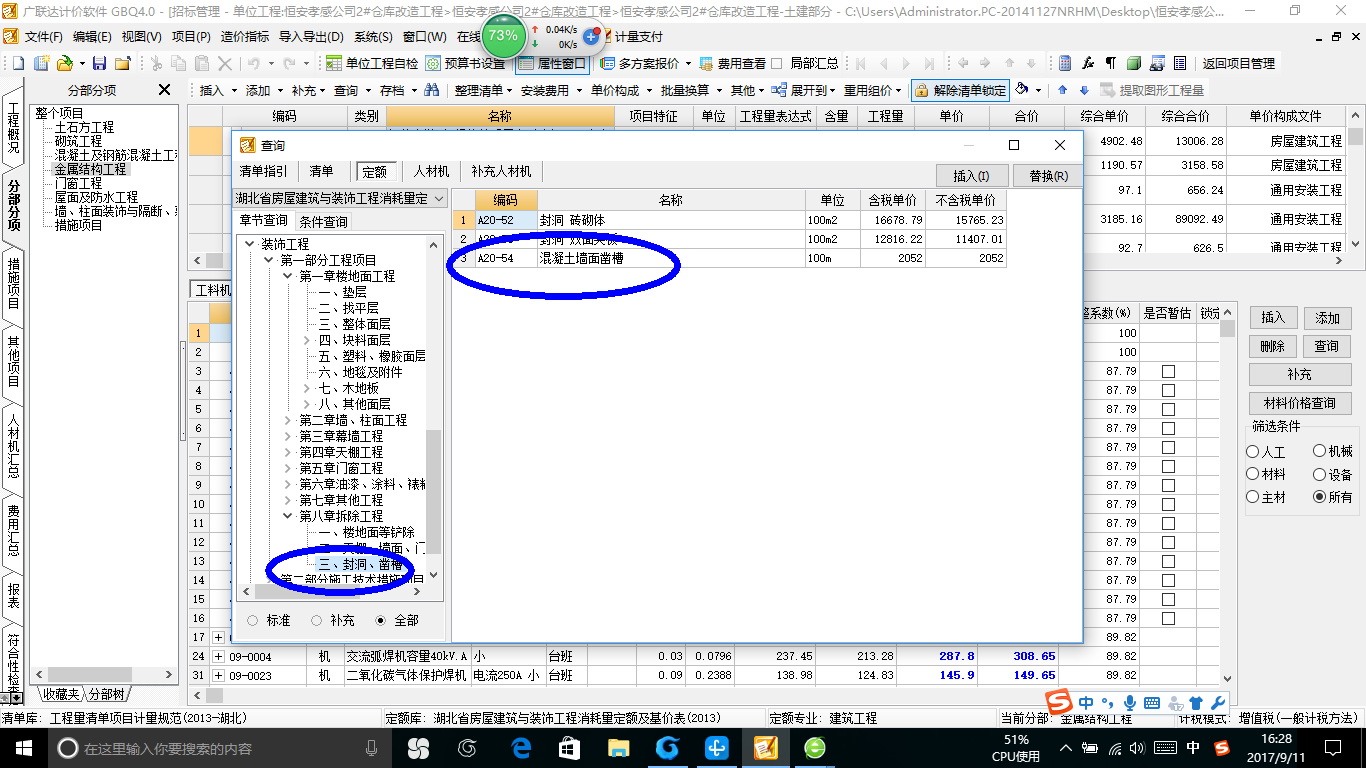Click 单位工程自检 toolbar button
1366x768 pixels.
[373, 63]
